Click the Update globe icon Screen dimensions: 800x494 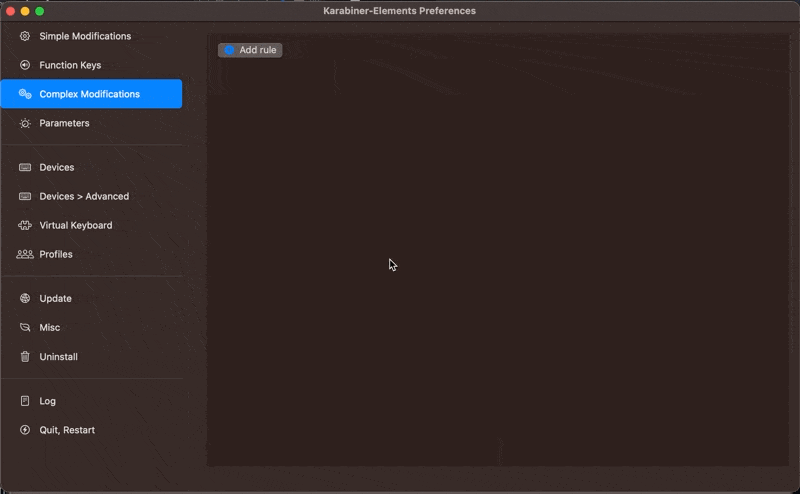[24, 299]
